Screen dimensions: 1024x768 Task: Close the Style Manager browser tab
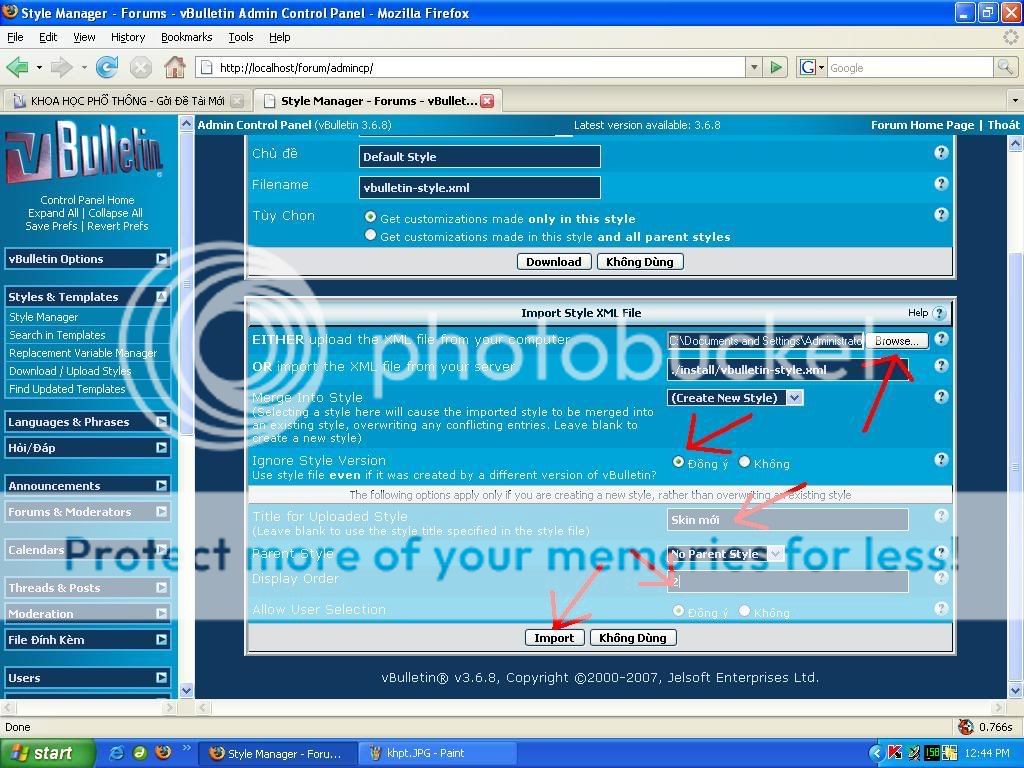click(x=487, y=101)
